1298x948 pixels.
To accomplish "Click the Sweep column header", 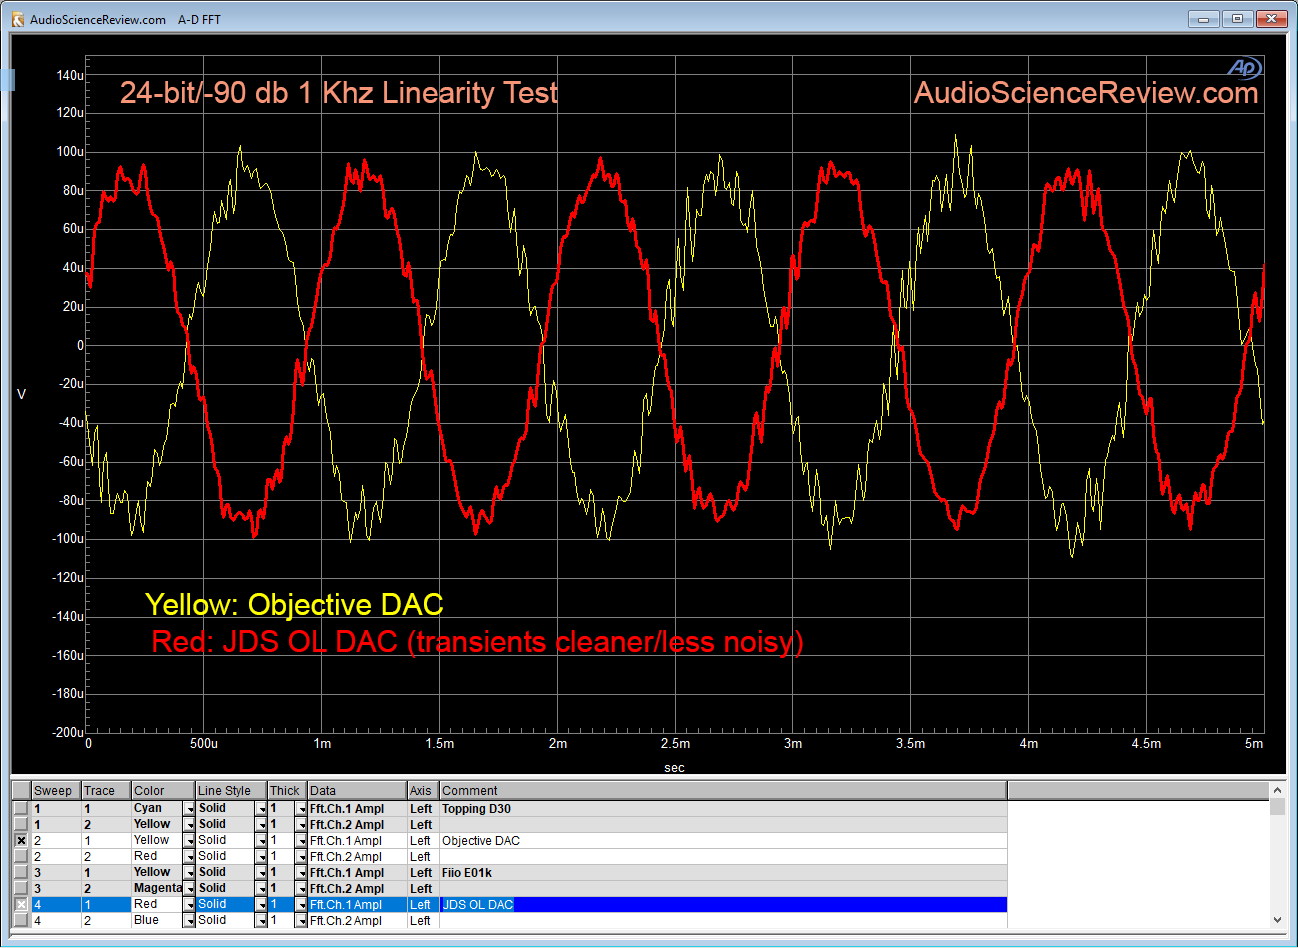I will (56, 790).
